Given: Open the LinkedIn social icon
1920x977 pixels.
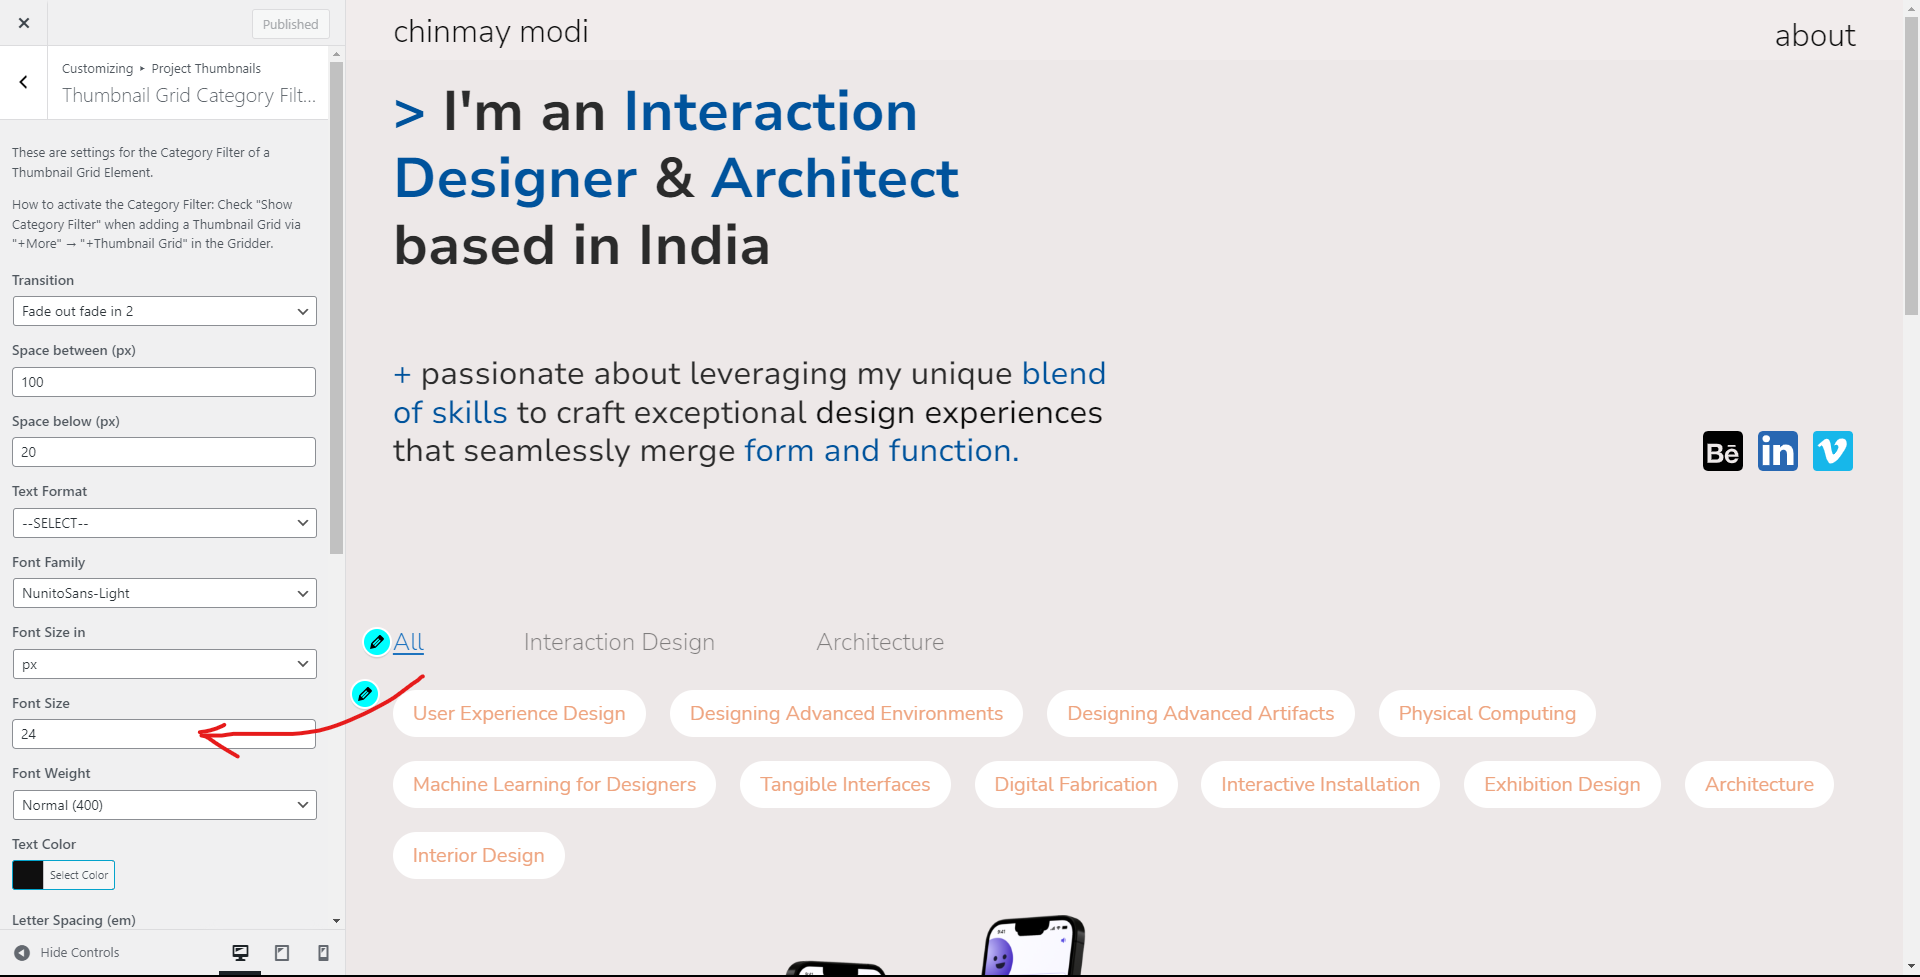Looking at the screenshot, I should (x=1777, y=451).
